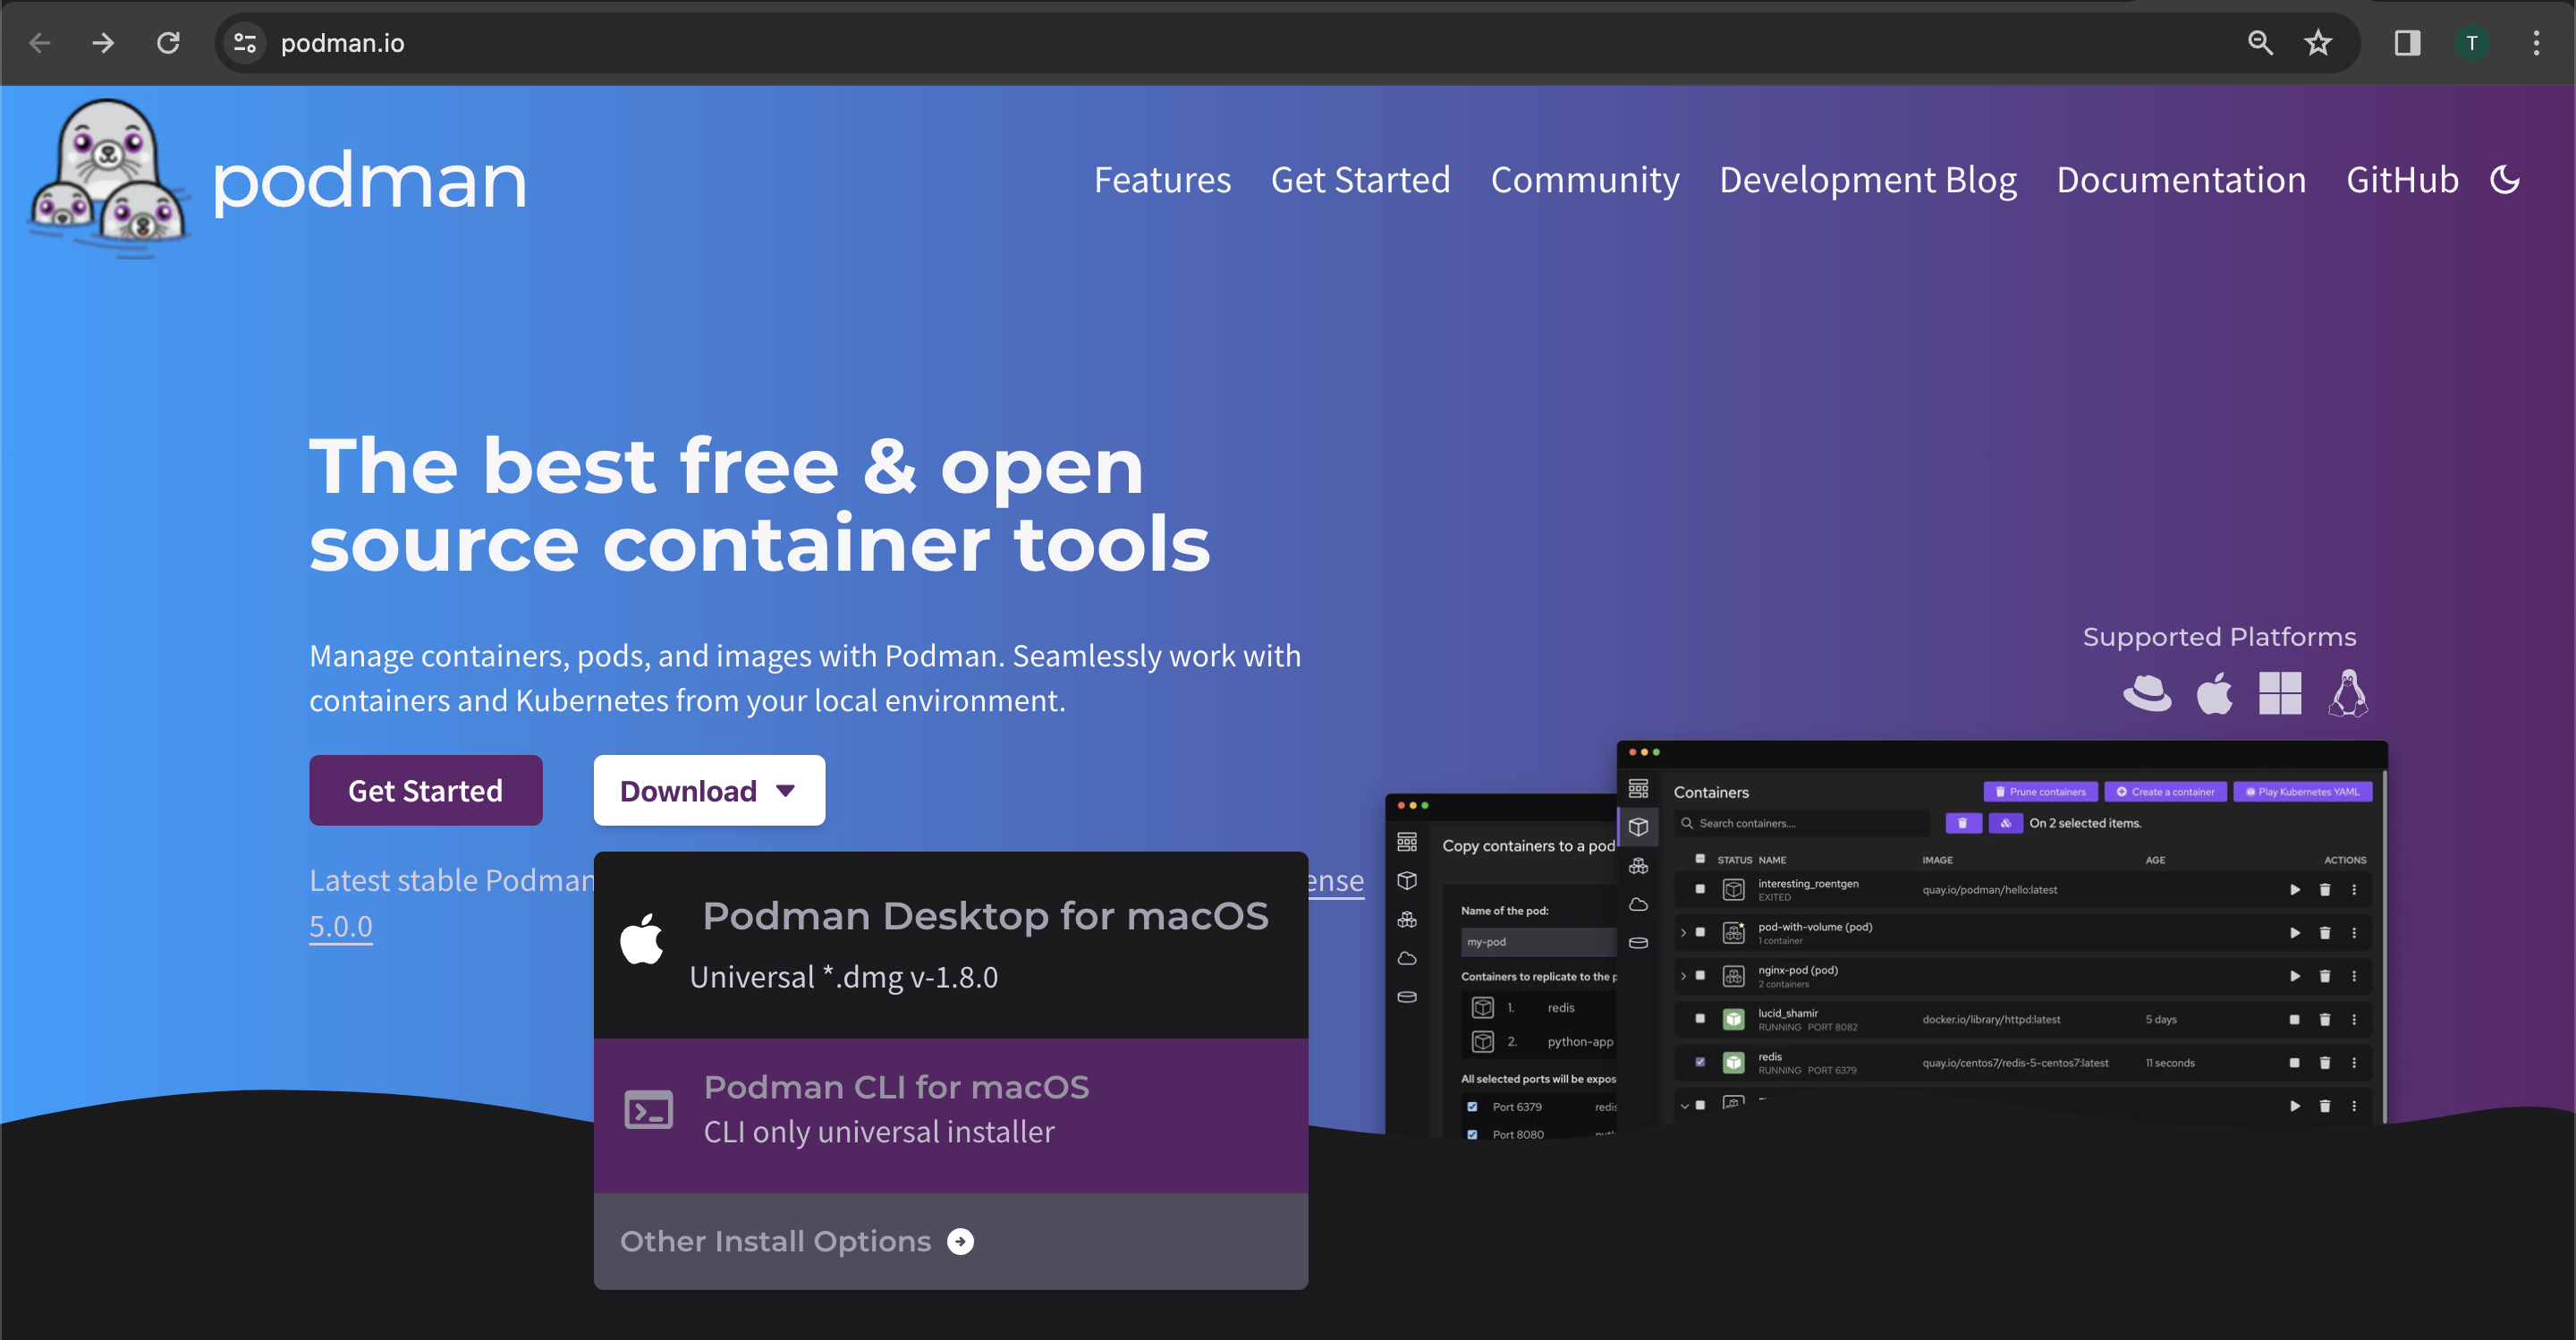Open the Download dropdown button
The width and height of the screenshot is (2576, 1340).
[x=708, y=790]
